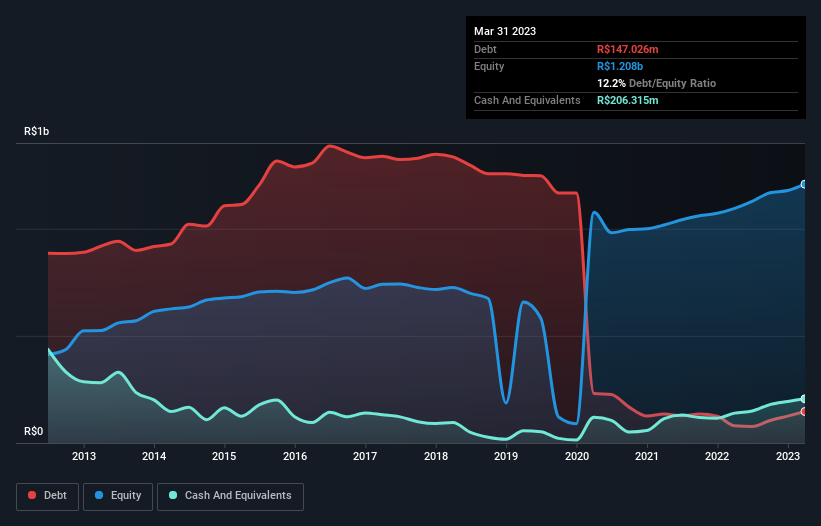Click the 2019 x-axis label

coord(506,456)
